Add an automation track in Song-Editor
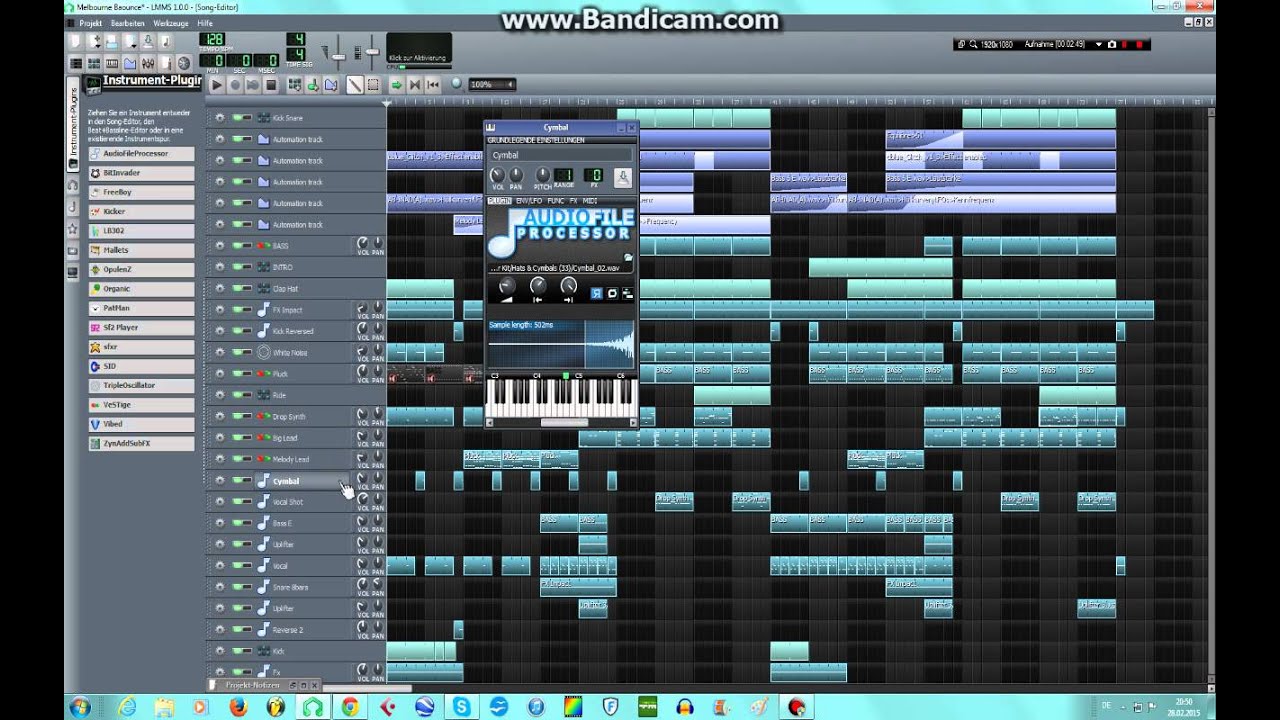Viewport: 1280px width, 720px height. coord(331,85)
